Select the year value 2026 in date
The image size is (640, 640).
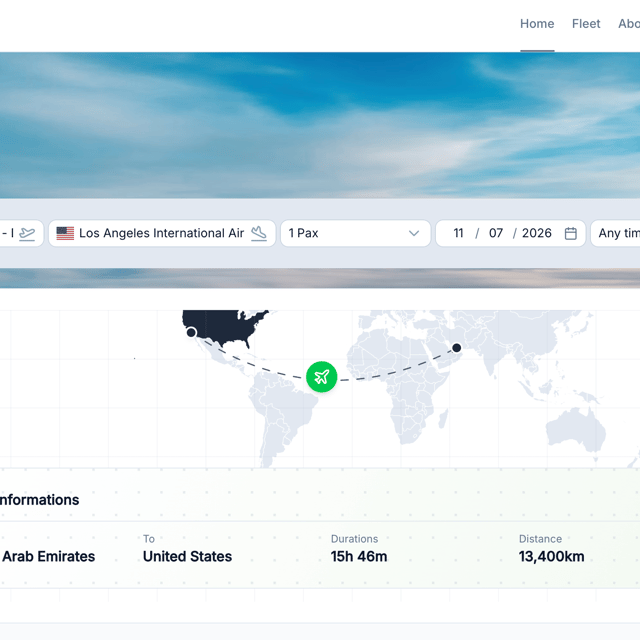[537, 233]
